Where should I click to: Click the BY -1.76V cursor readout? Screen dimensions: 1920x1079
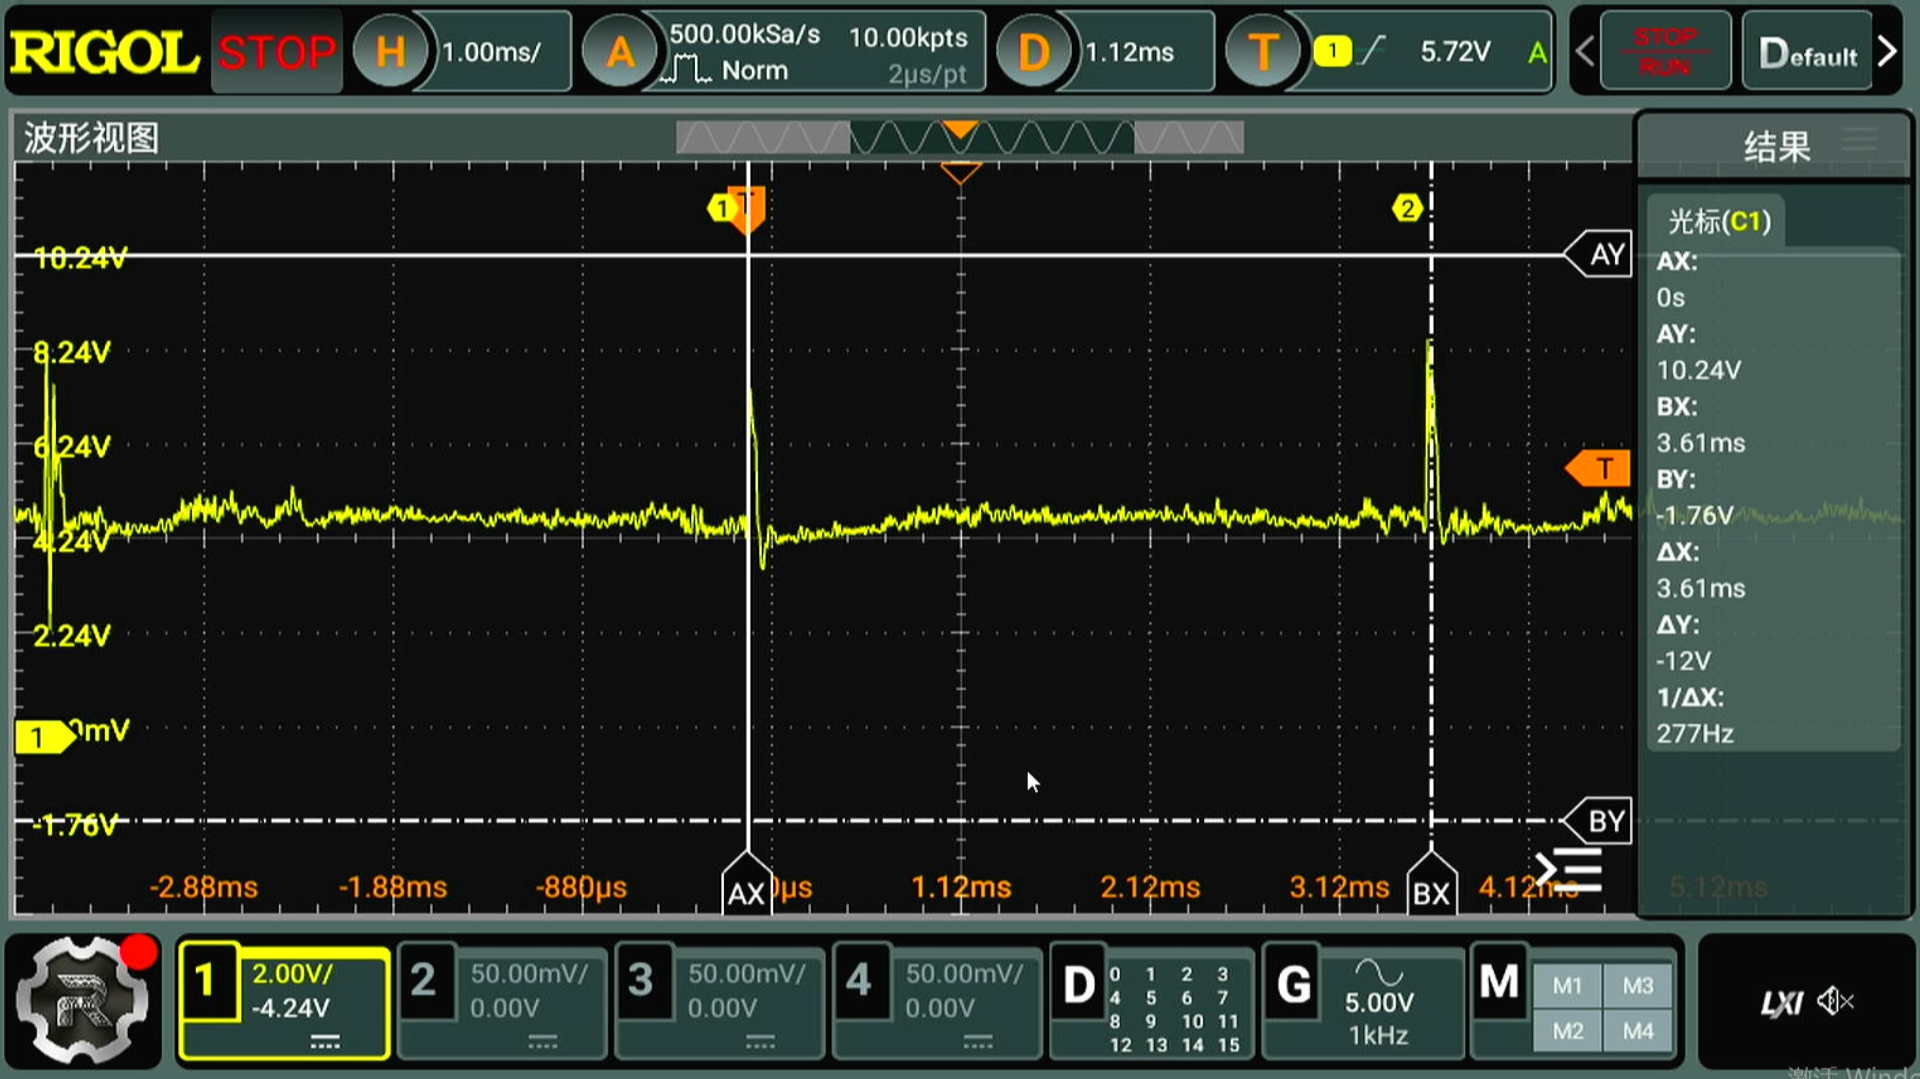1694,516
